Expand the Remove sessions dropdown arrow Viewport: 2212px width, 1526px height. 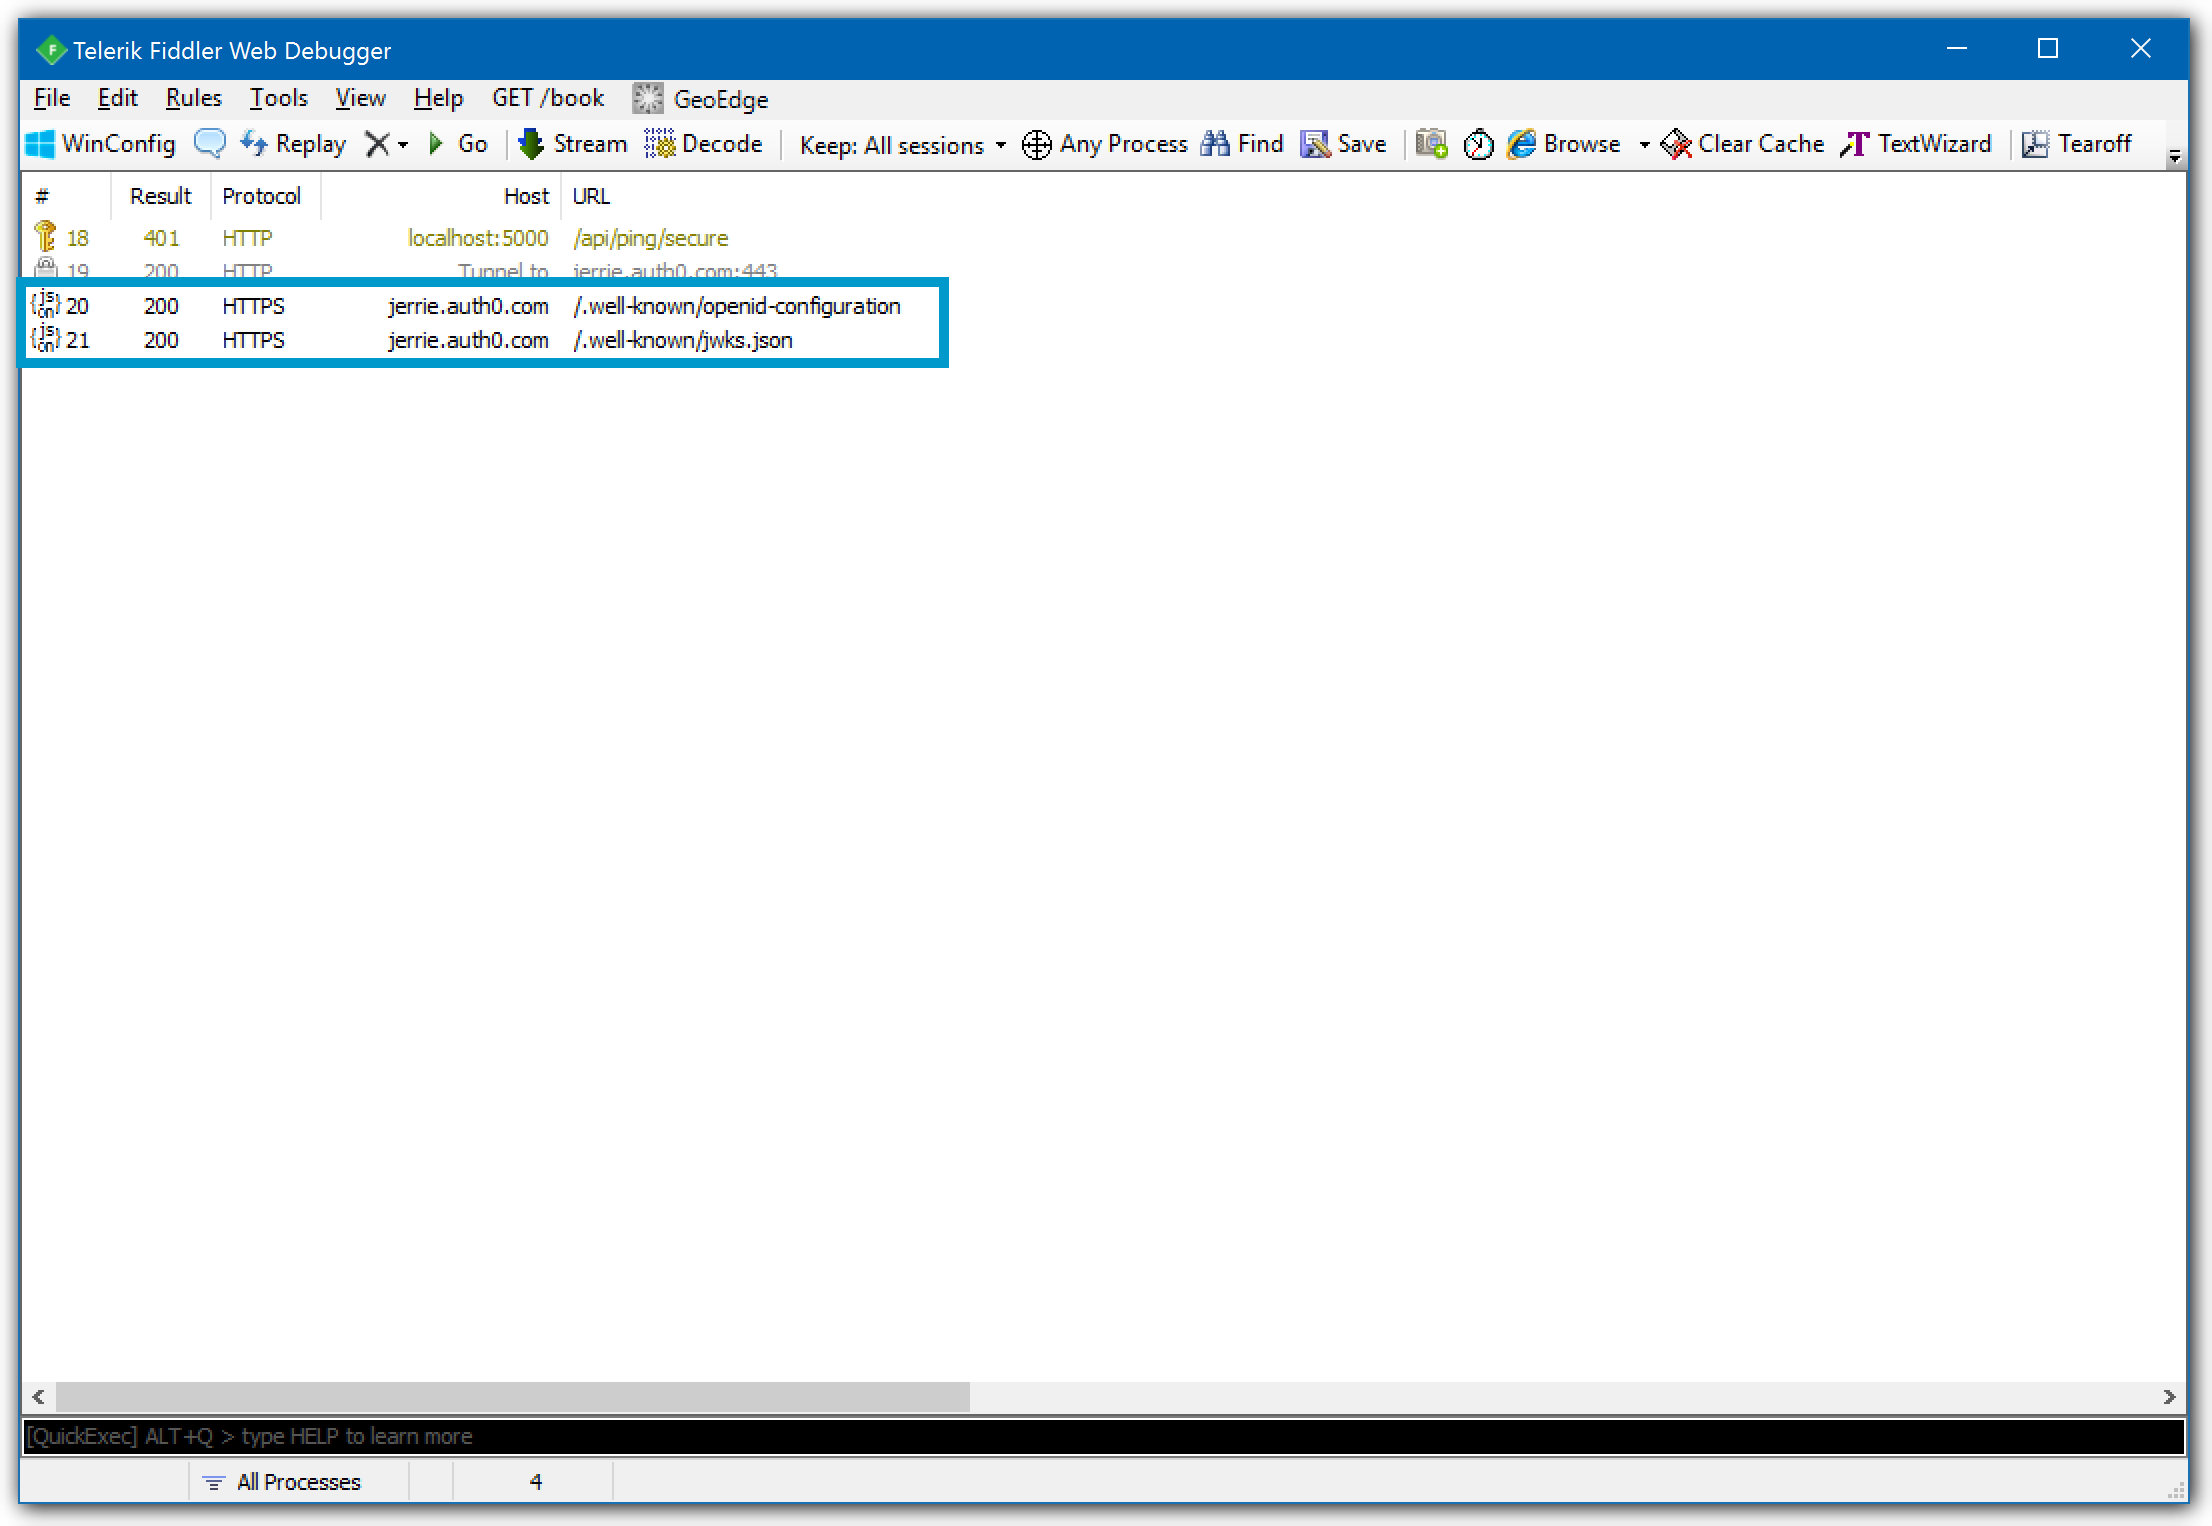(403, 145)
